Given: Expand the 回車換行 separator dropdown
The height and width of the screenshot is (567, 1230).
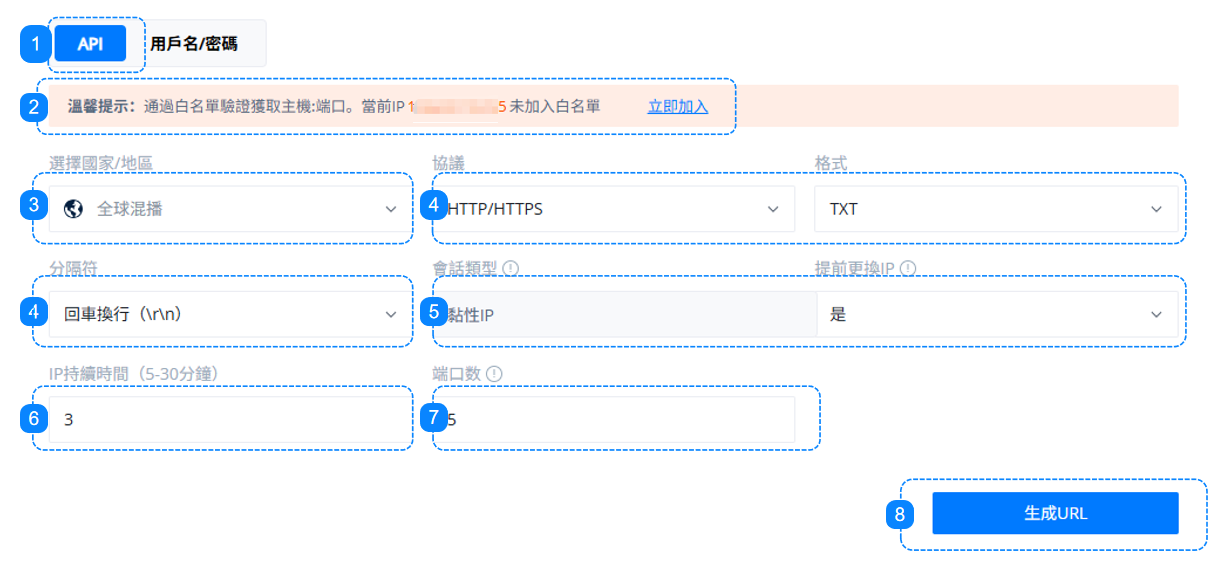Looking at the screenshot, I should 230,314.
